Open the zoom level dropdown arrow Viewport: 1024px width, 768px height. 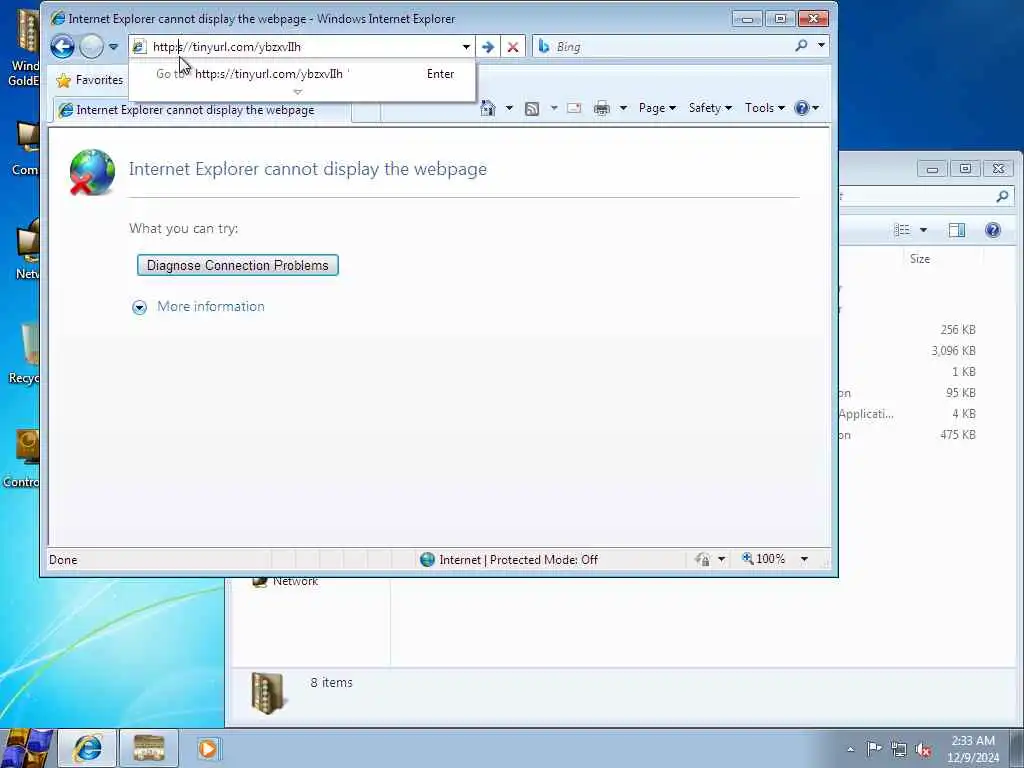805,559
